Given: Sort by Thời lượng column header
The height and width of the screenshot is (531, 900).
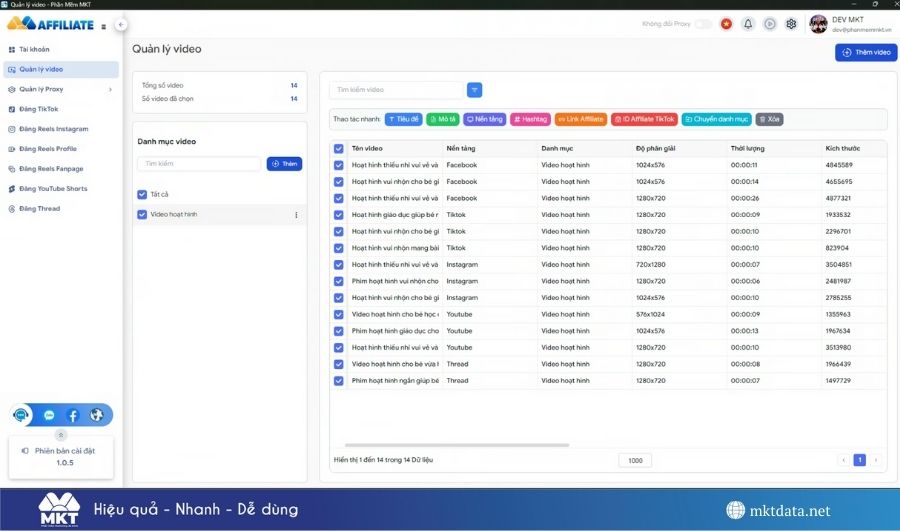Looking at the screenshot, I should [747, 149].
